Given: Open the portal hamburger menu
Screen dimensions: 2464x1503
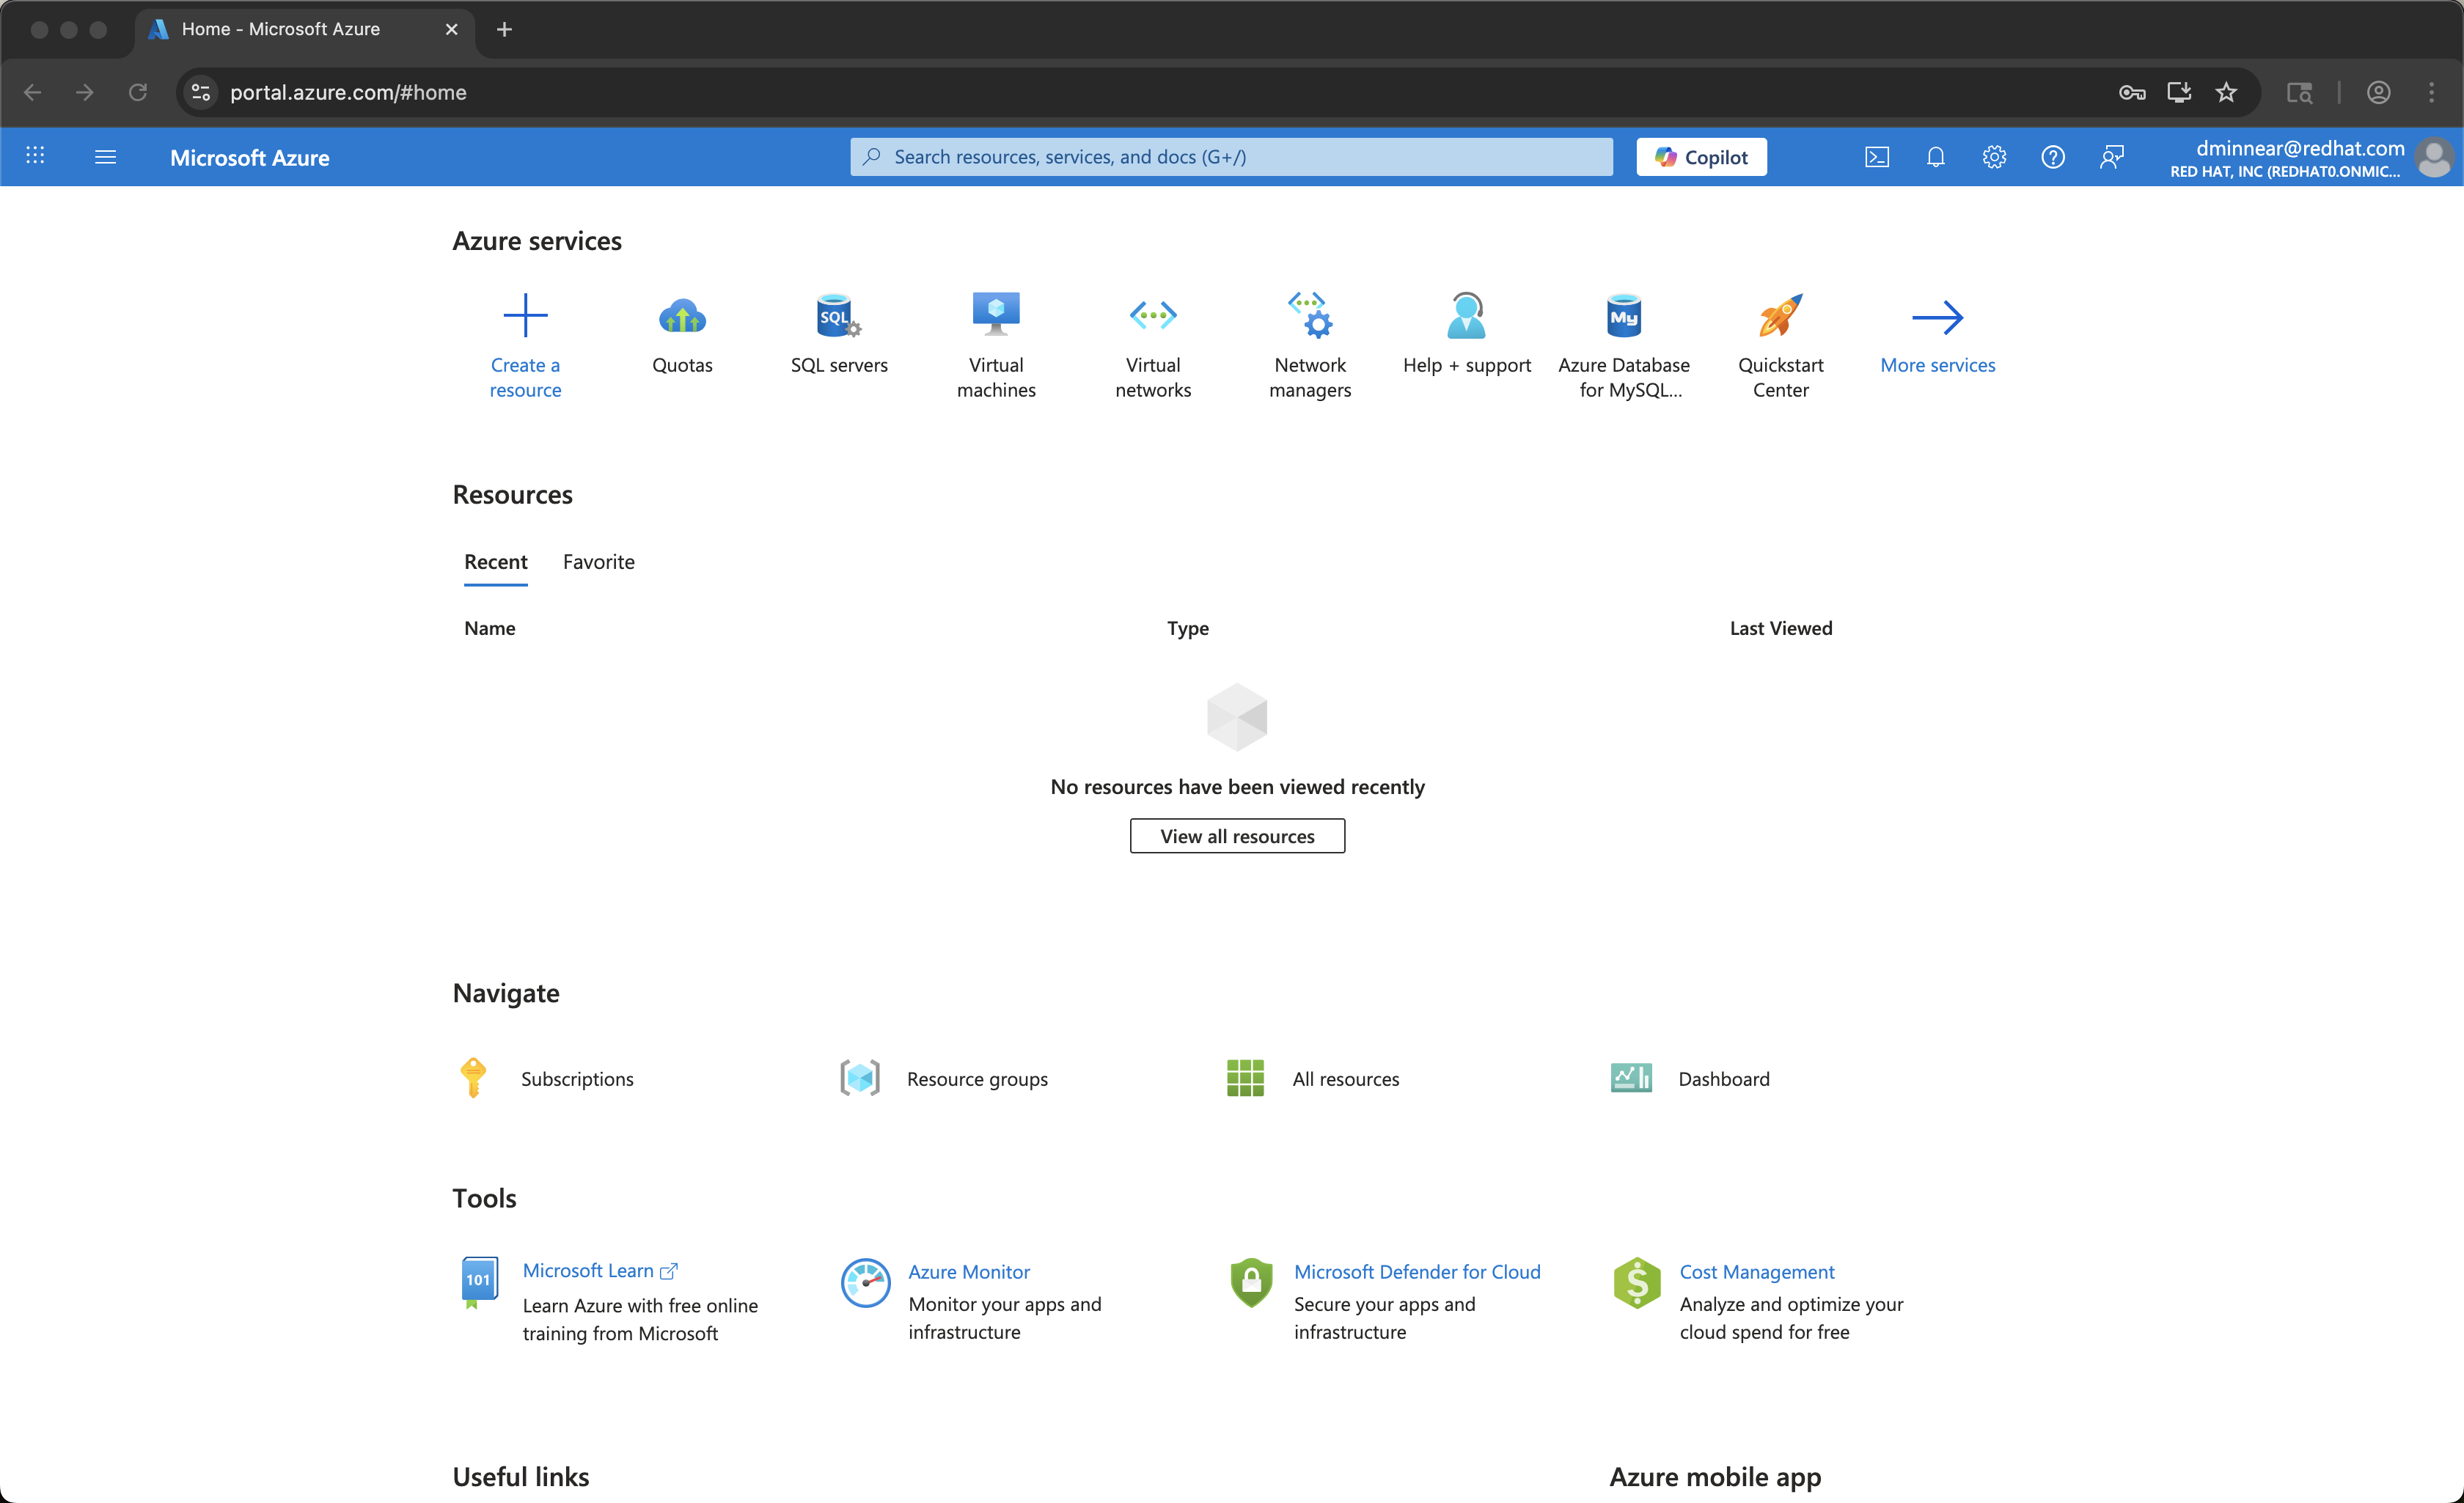Looking at the screenshot, I should pyautogui.click(x=105, y=157).
